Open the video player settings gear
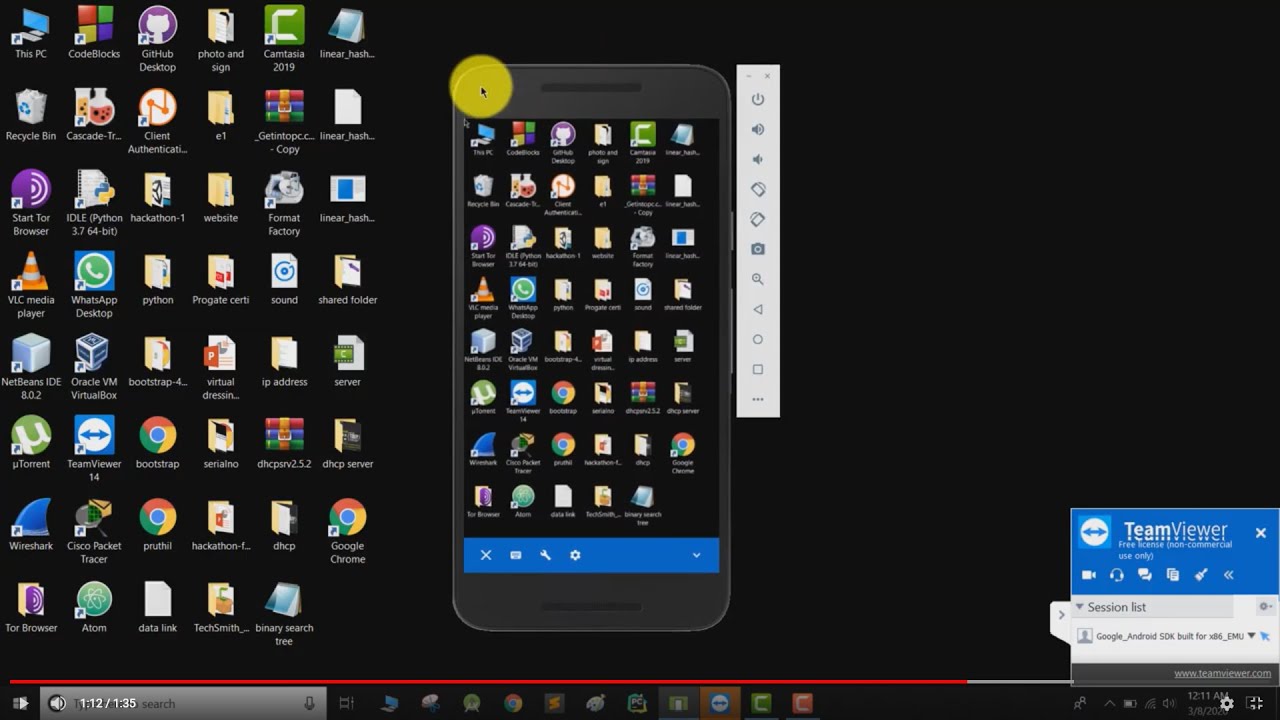 (1226, 704)
